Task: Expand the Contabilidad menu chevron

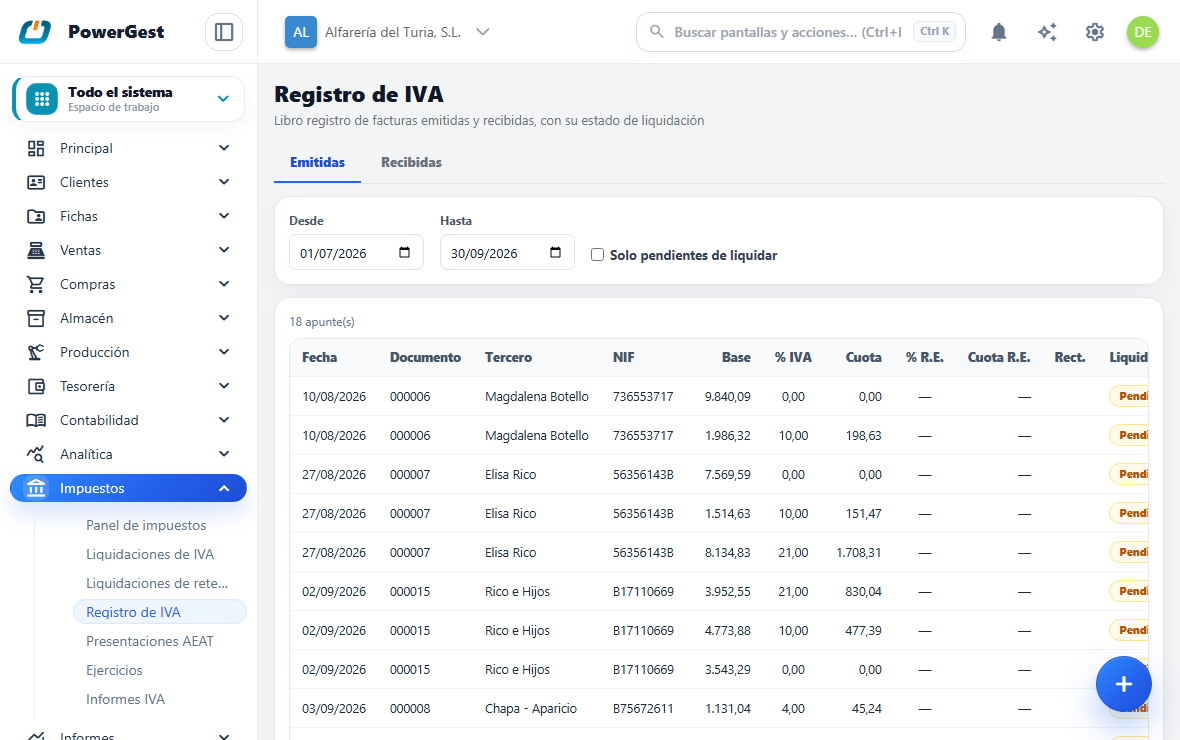Action: tap(224, 420)
